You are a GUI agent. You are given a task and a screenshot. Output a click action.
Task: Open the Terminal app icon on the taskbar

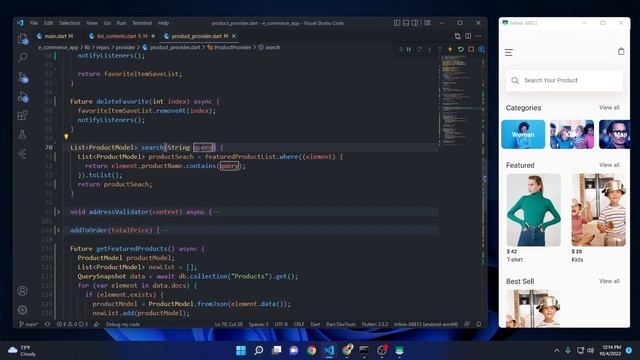(x=364, y=350)
